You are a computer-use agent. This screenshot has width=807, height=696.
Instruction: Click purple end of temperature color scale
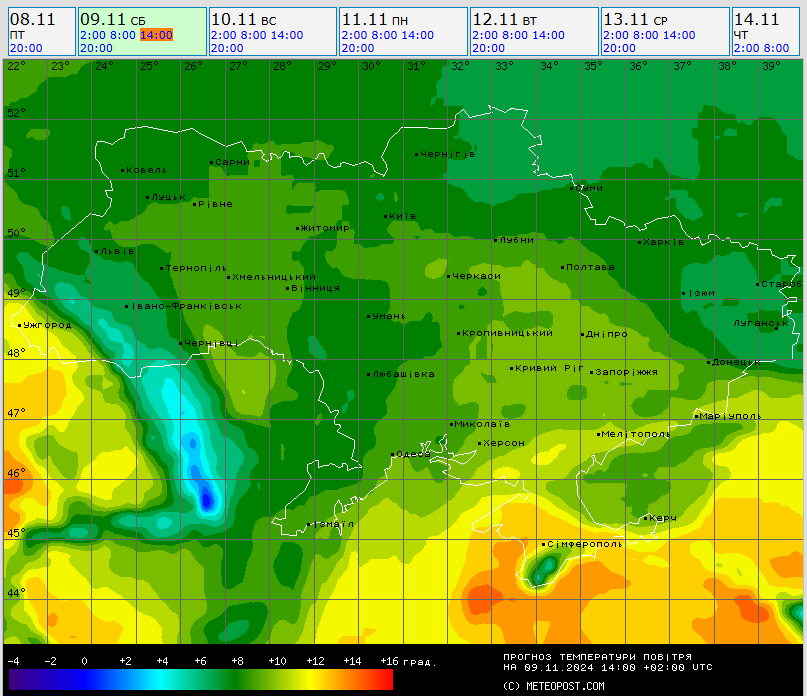(14, 680)
